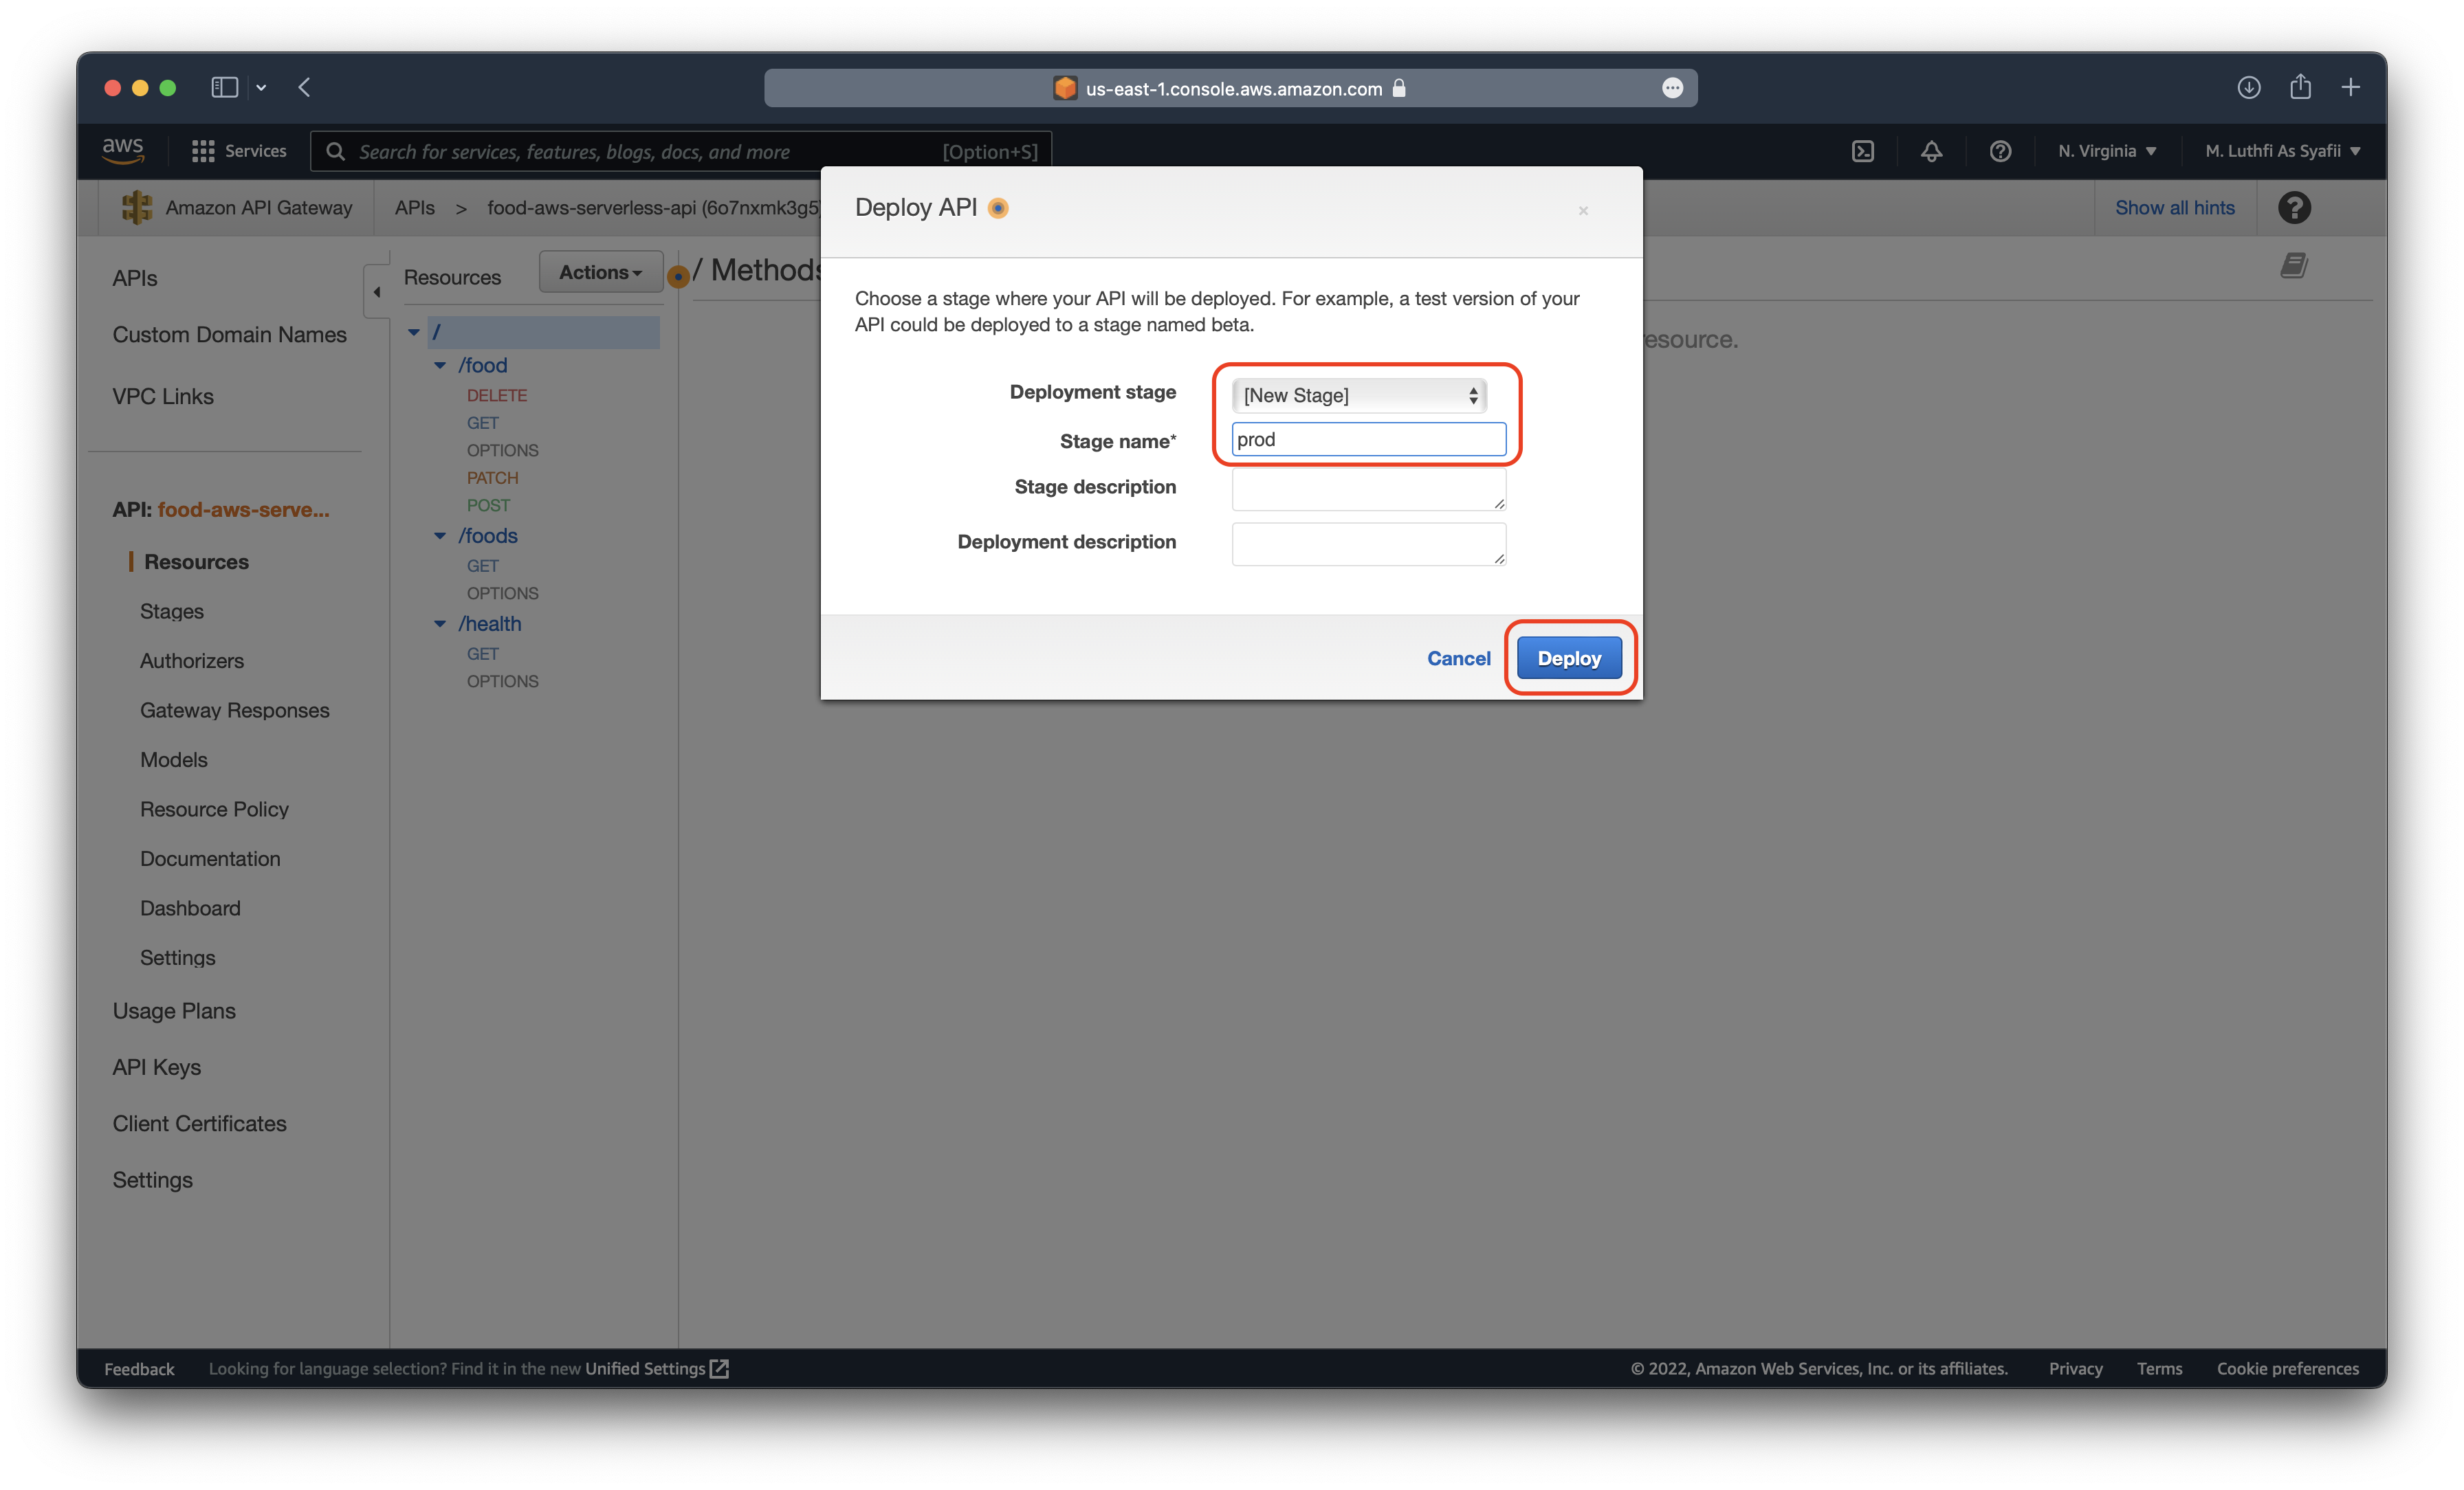The width and height of the screenshot is (2464, 1490).
Task: Open the N. Virginia region dropdown
Action: tap(2107, 151)
